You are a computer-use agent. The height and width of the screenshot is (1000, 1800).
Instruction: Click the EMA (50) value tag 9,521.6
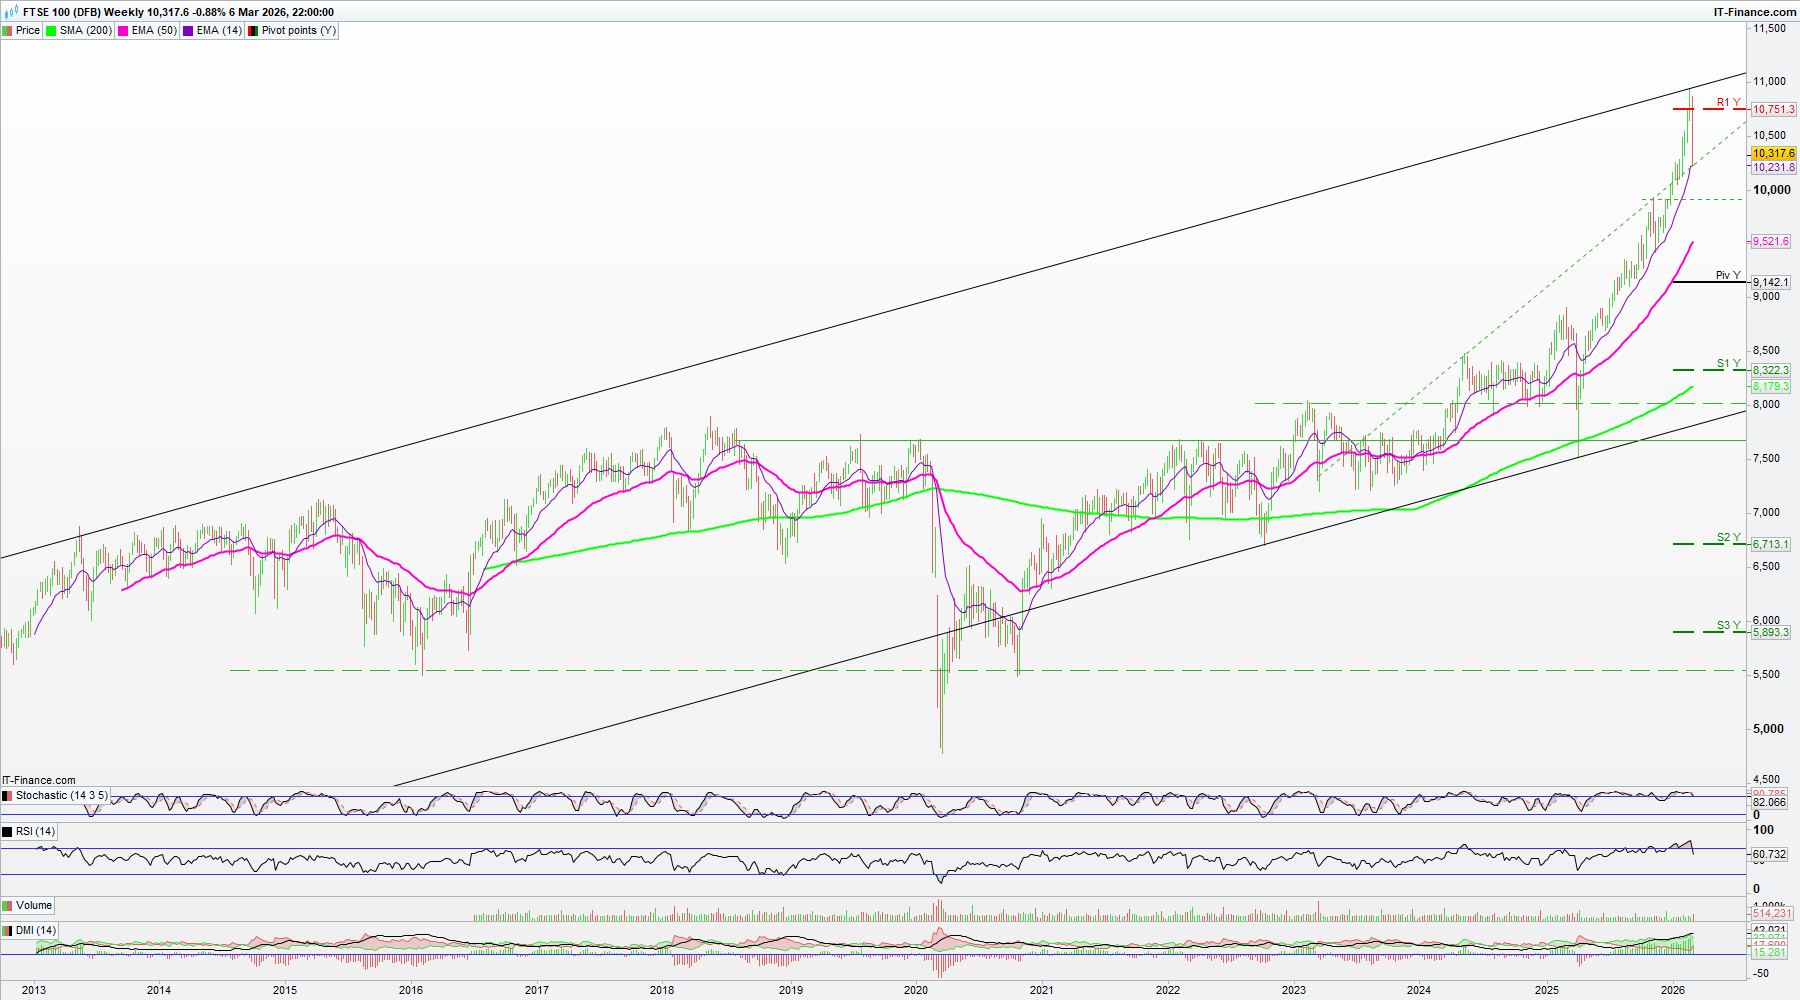click(1771, 242)
